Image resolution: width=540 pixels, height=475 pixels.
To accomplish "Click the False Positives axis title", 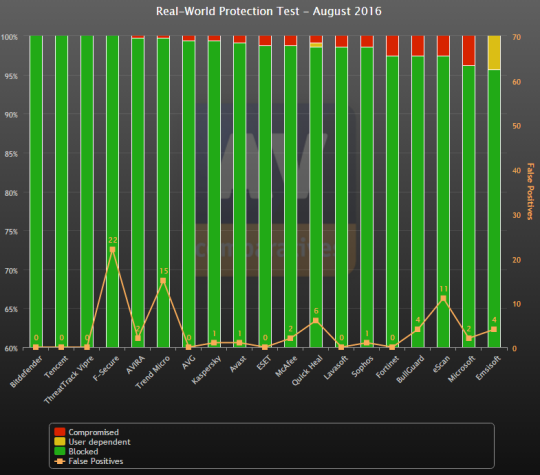I will click(530, 192).
